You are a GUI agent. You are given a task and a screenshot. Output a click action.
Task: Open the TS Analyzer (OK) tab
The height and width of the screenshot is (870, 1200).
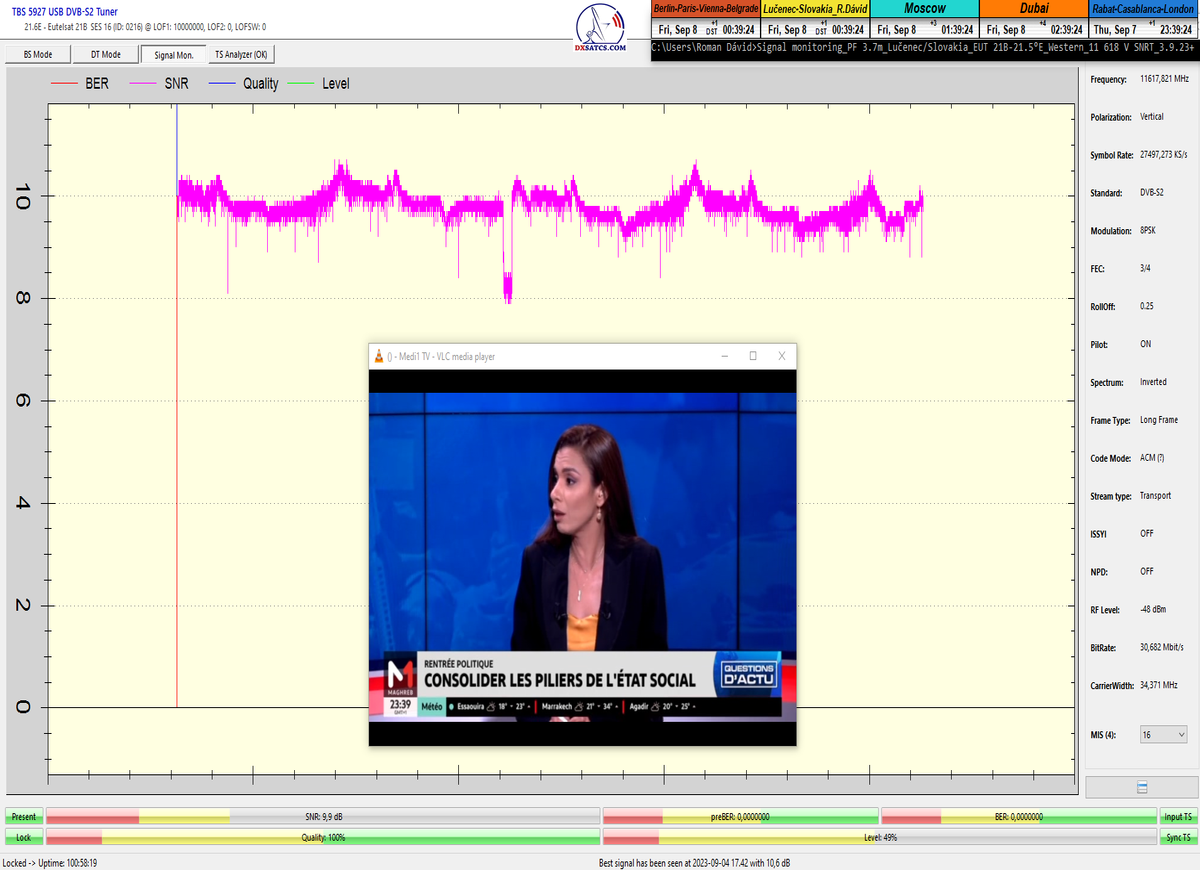tap(241, 55)
